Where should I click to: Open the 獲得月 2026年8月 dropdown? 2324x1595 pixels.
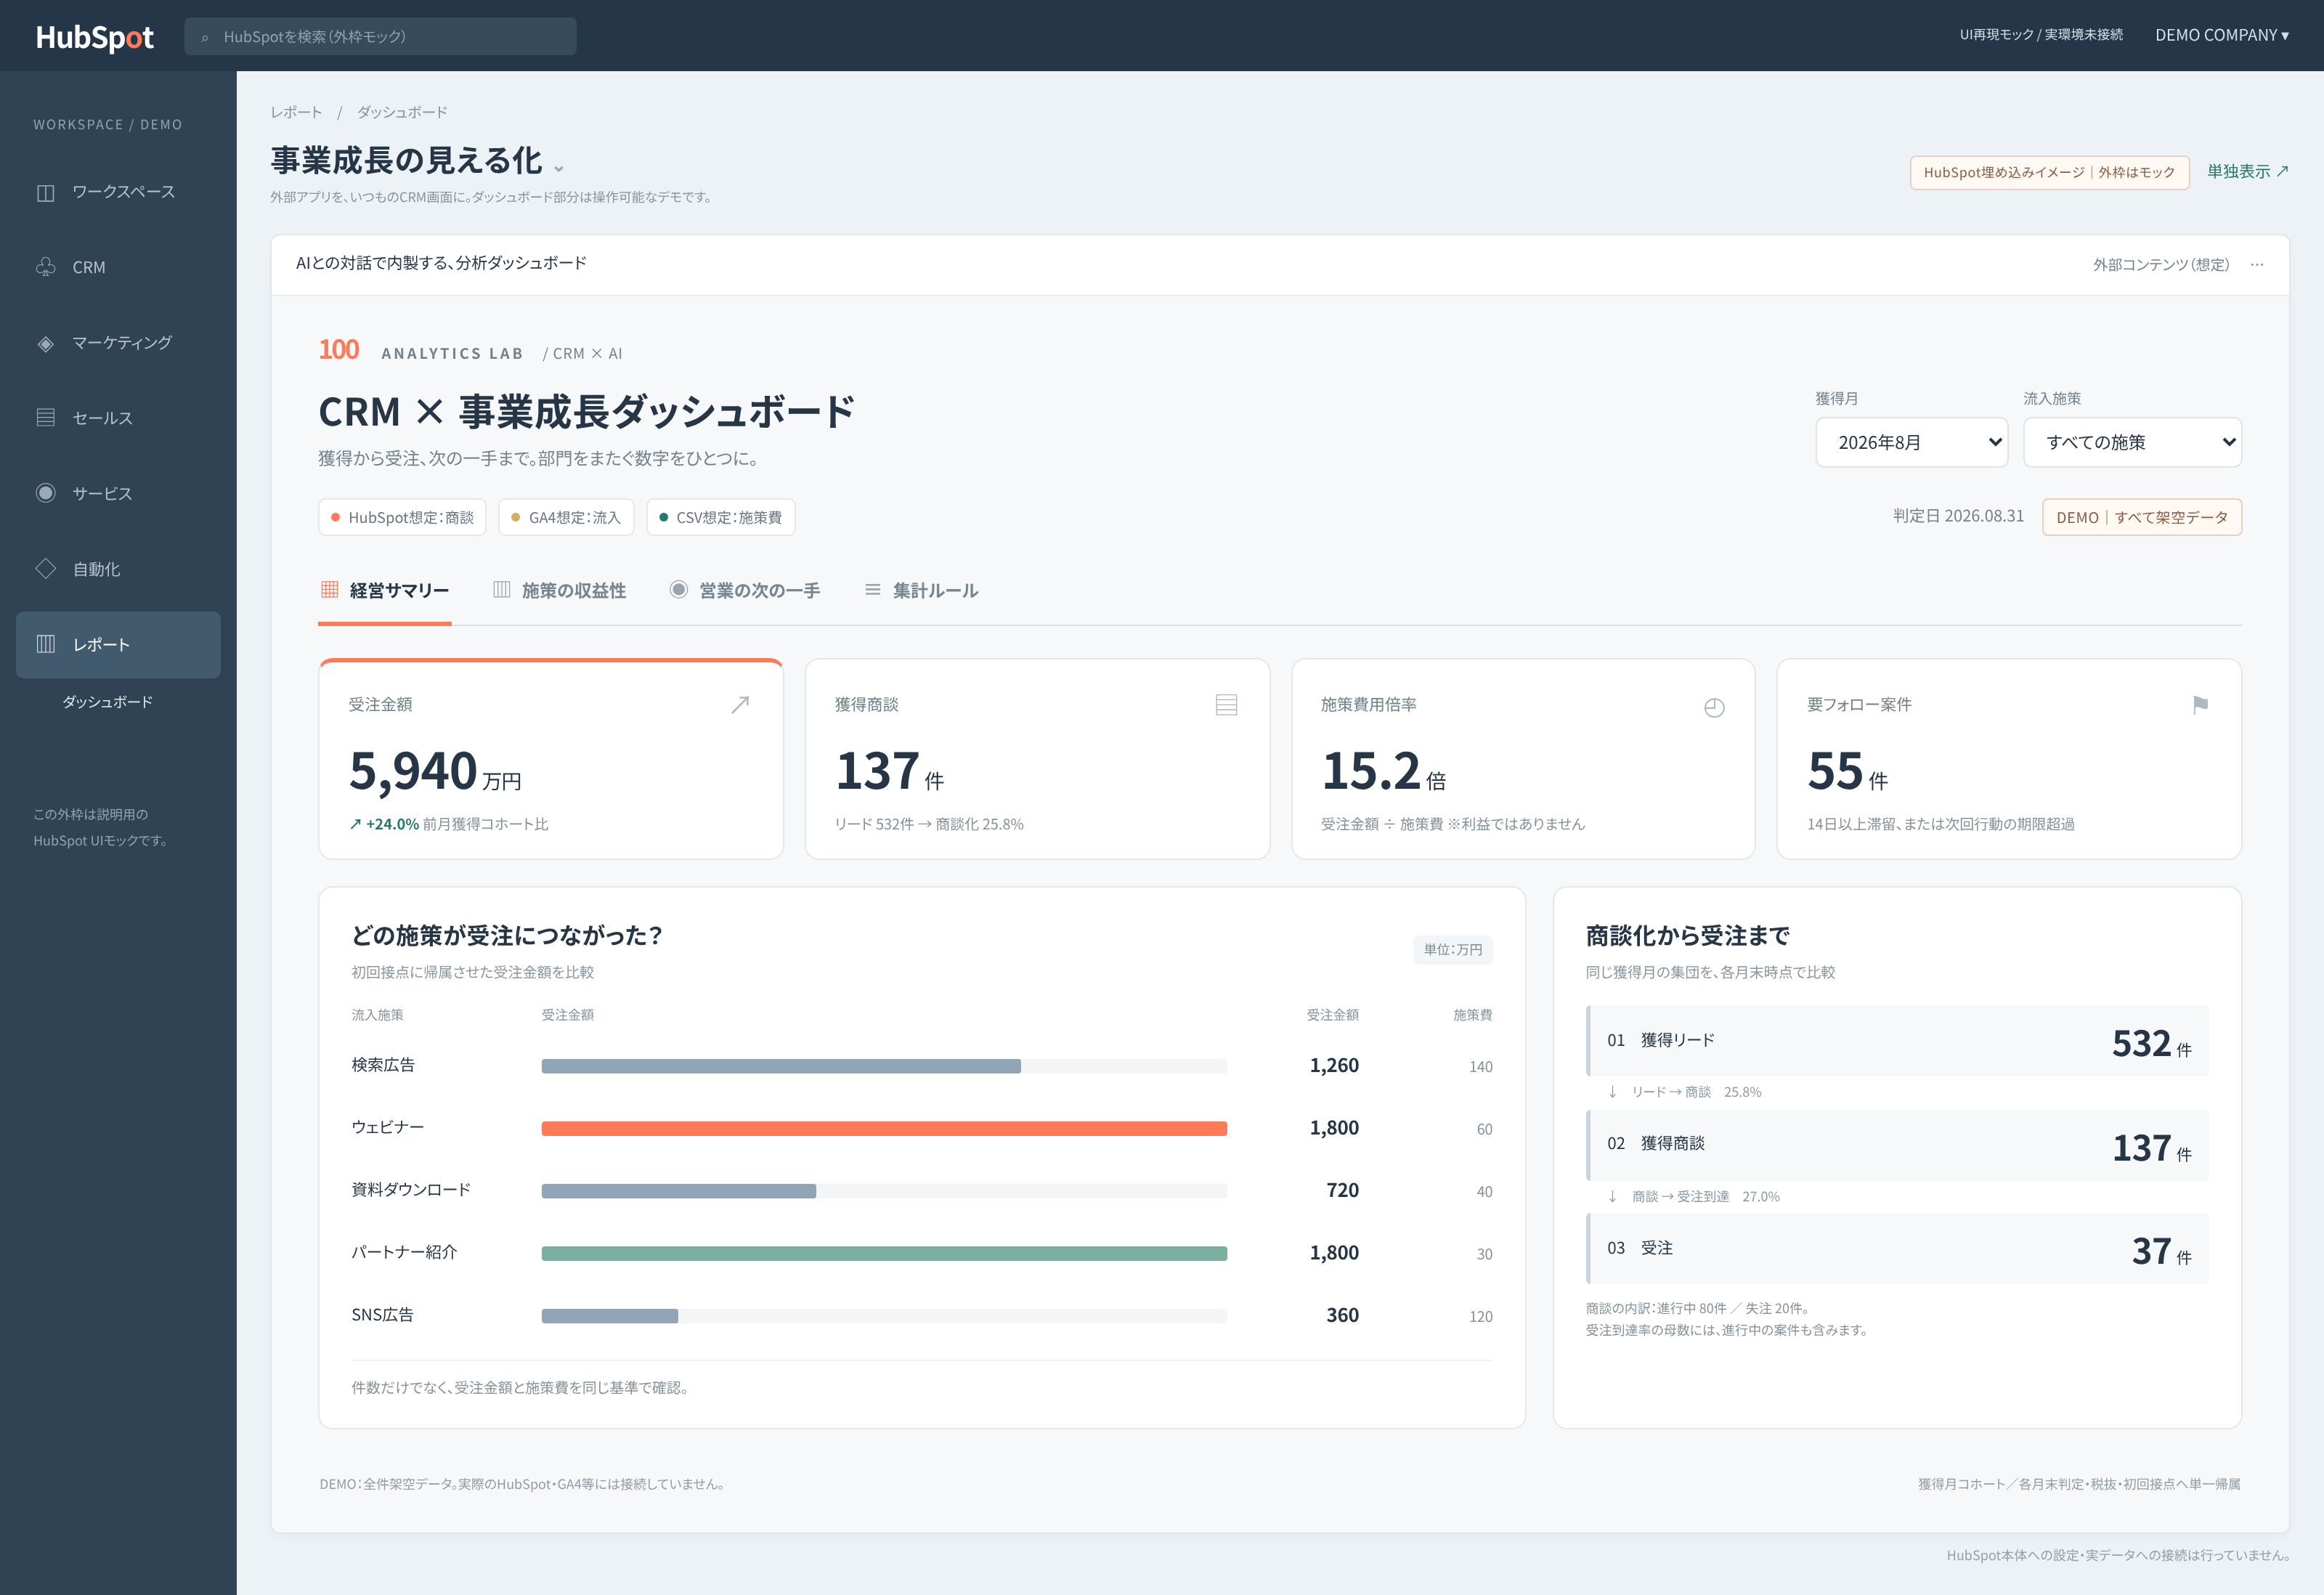pyautogui.click(x=1912, y=442)
